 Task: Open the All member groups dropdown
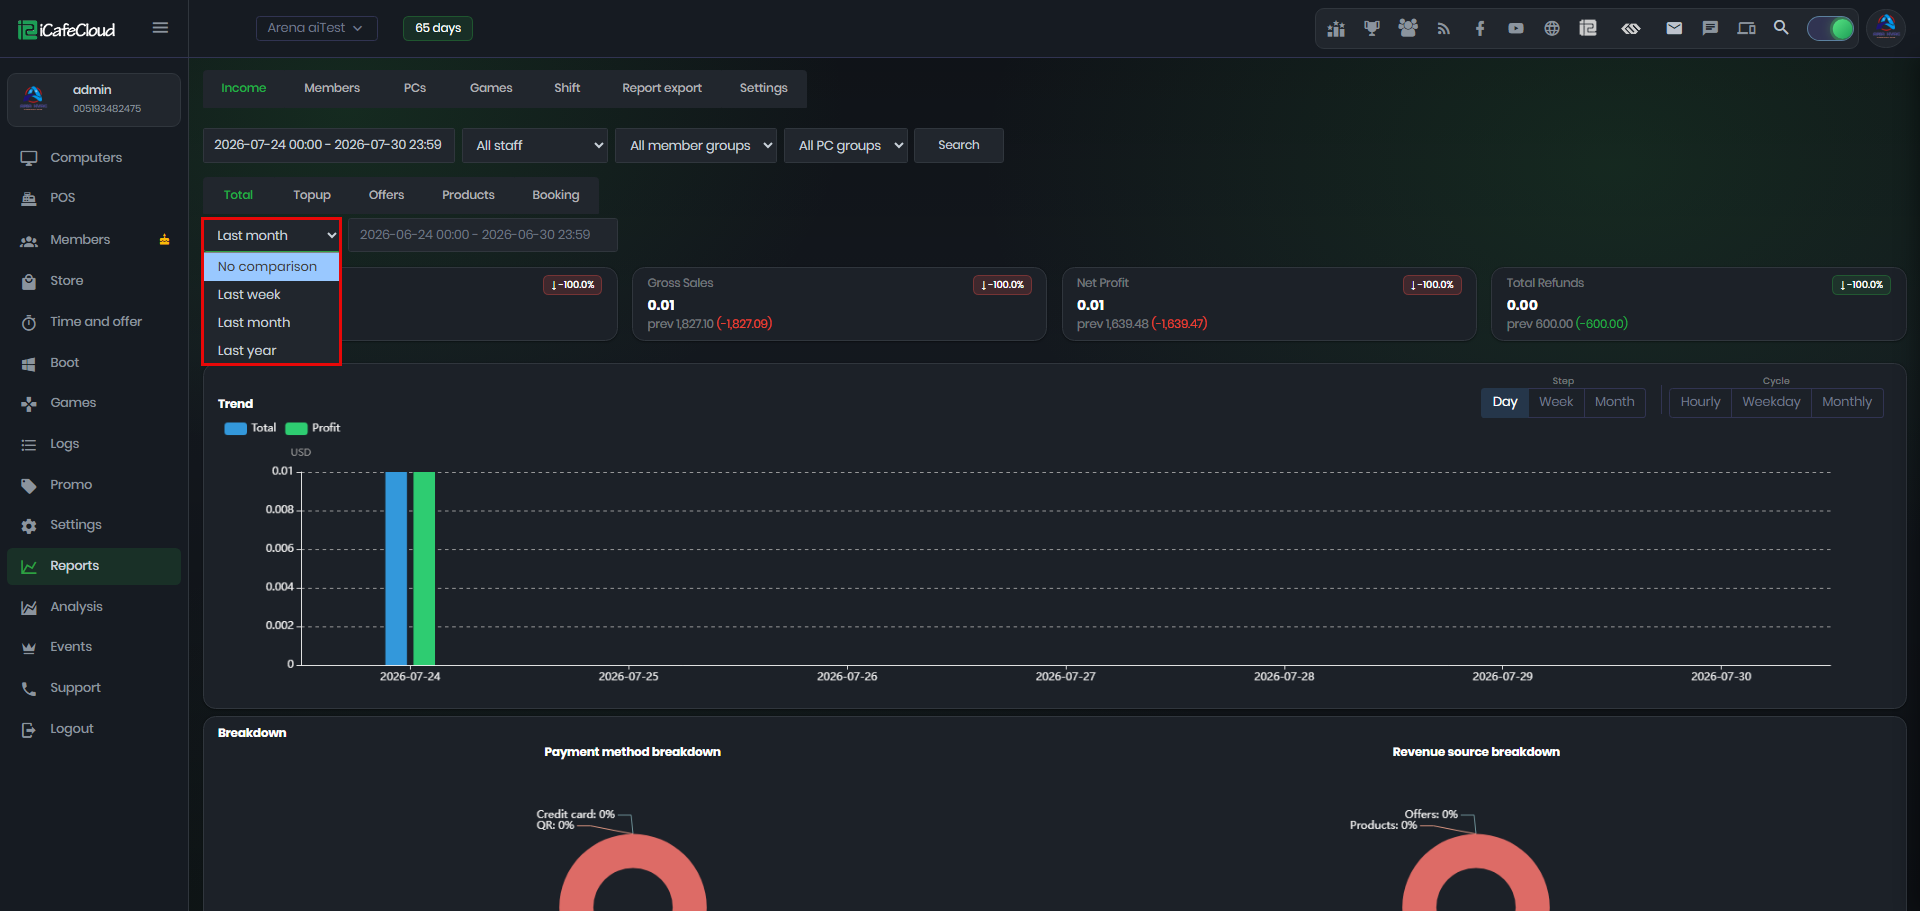[x=696, y=145]
